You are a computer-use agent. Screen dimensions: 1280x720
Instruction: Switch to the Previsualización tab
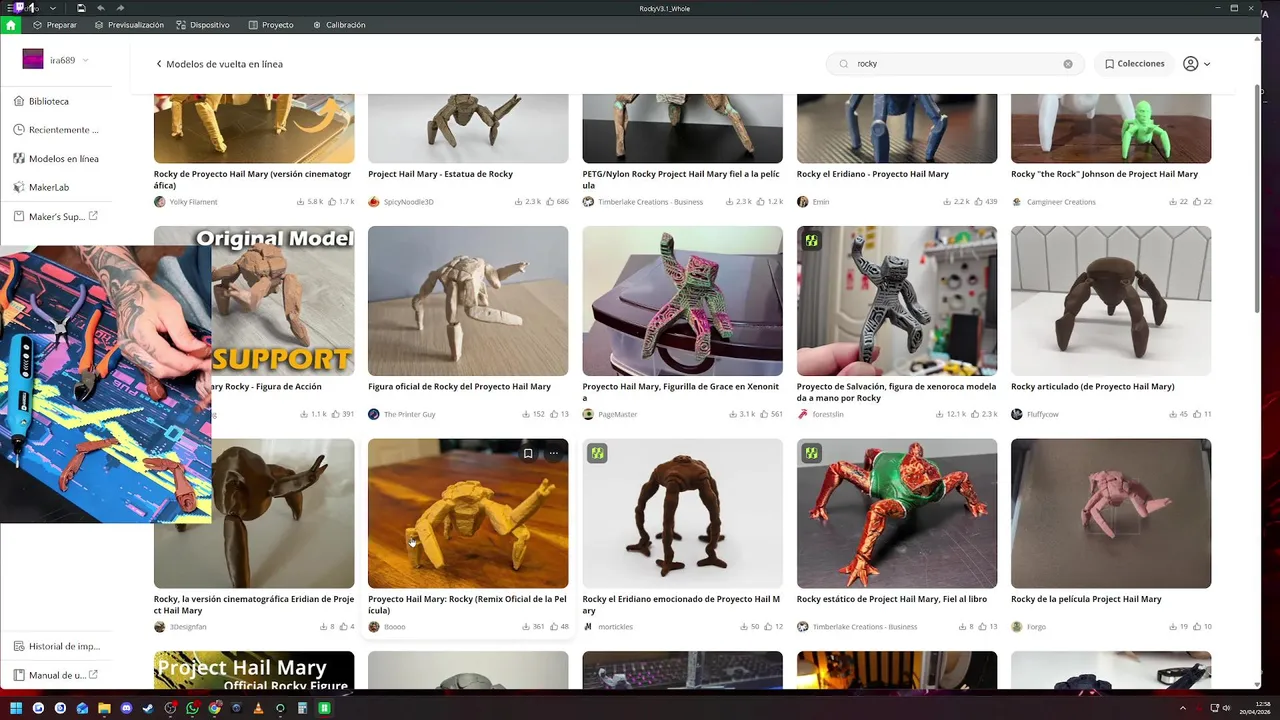(x=129, y=25)
